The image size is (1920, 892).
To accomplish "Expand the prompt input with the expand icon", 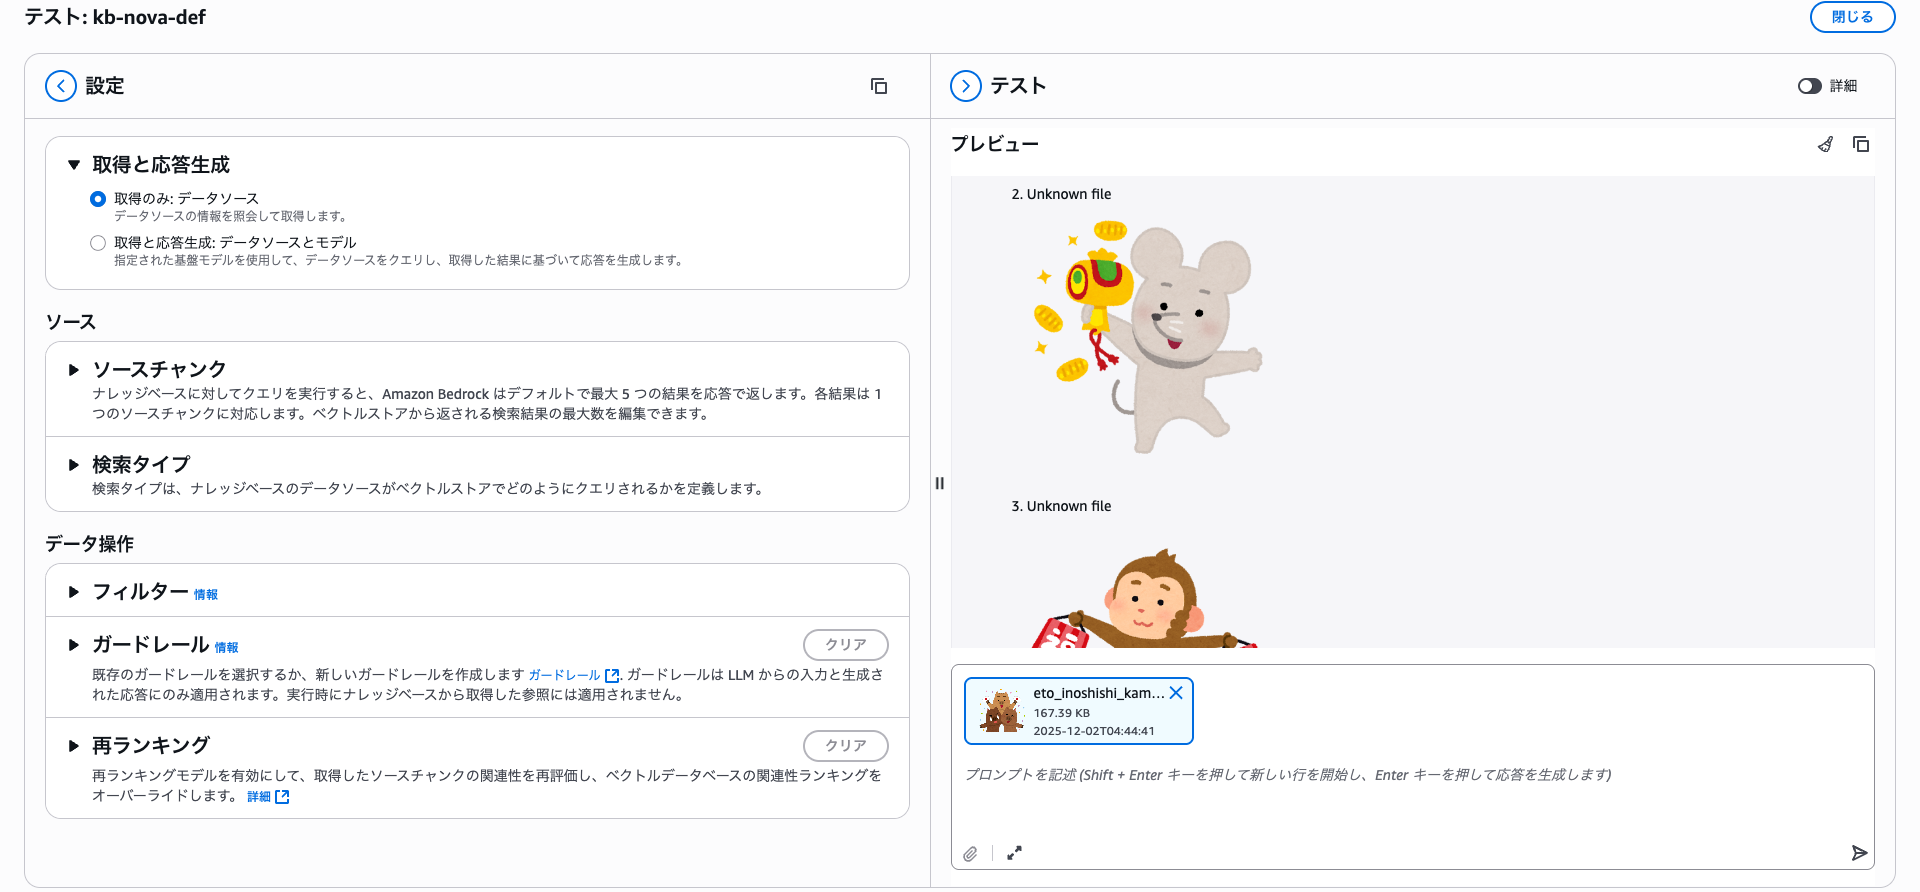I will pos(1014,853).
